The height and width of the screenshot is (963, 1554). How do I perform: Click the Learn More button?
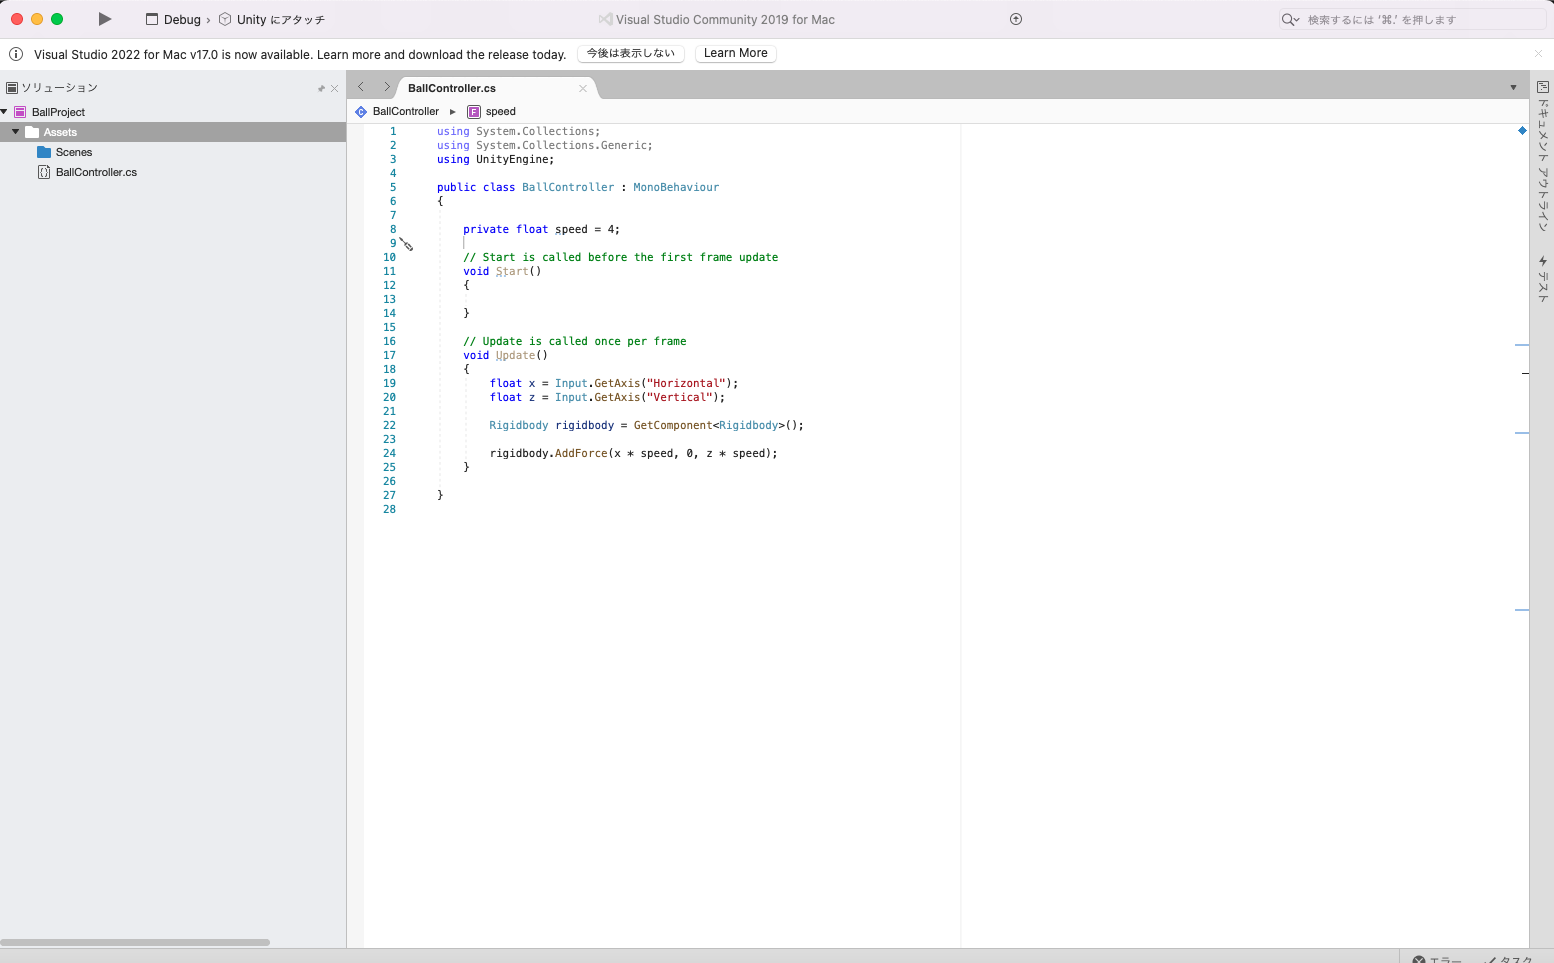click(735, 53)
